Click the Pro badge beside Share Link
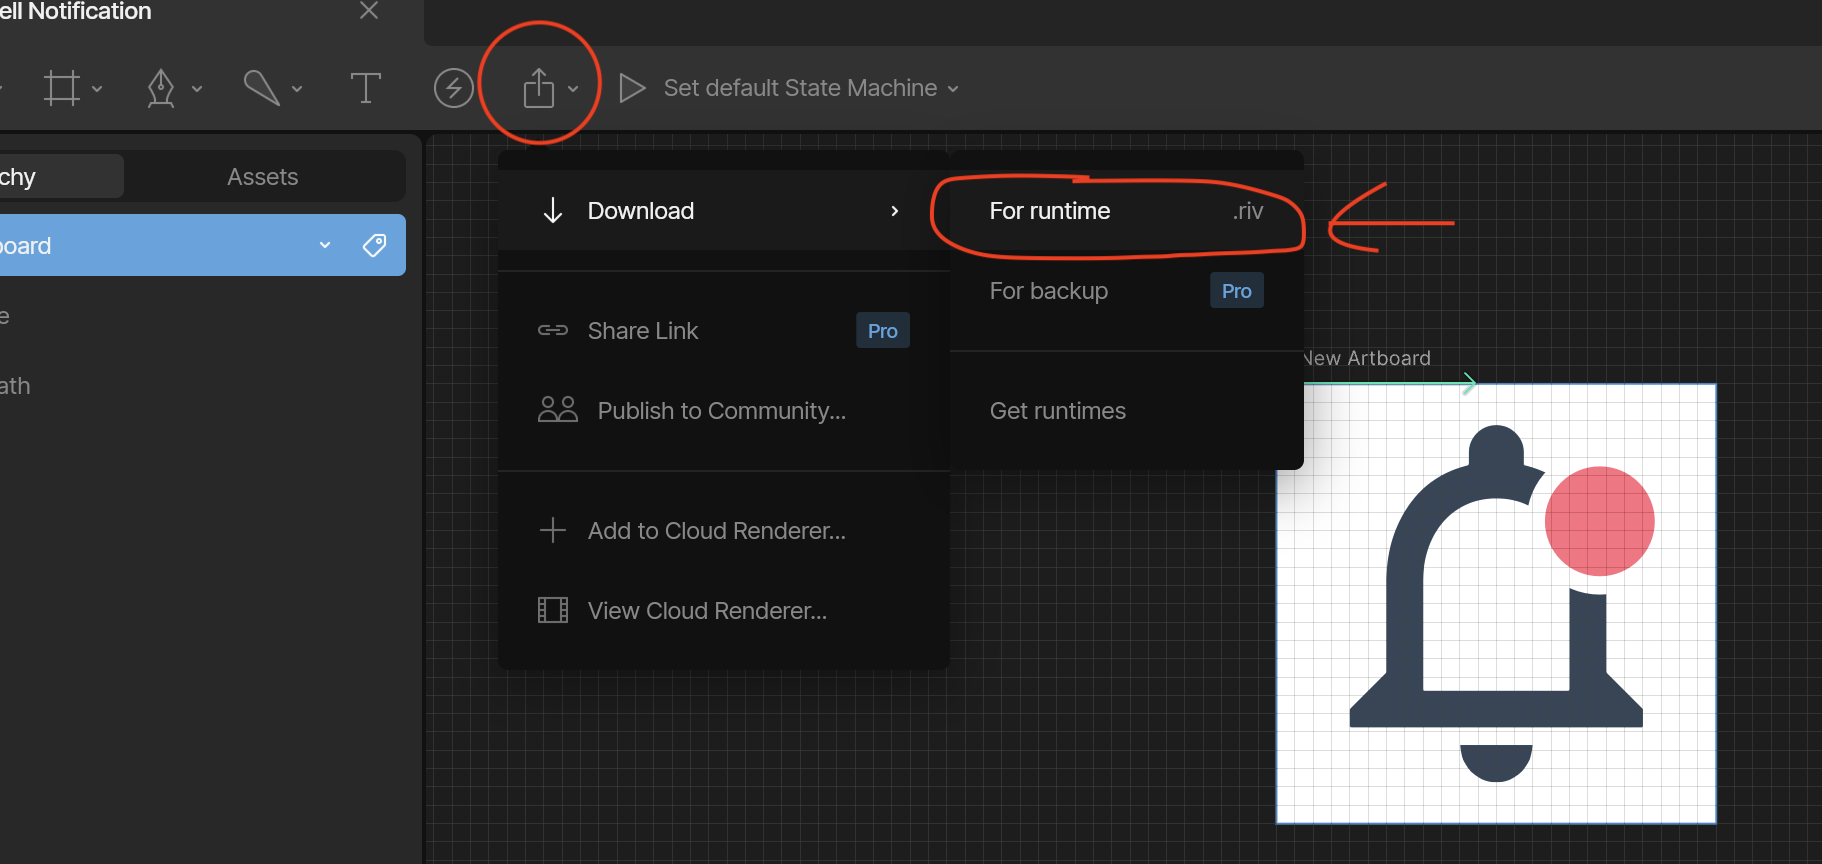The image size is (1822, 864). (883, 331)
